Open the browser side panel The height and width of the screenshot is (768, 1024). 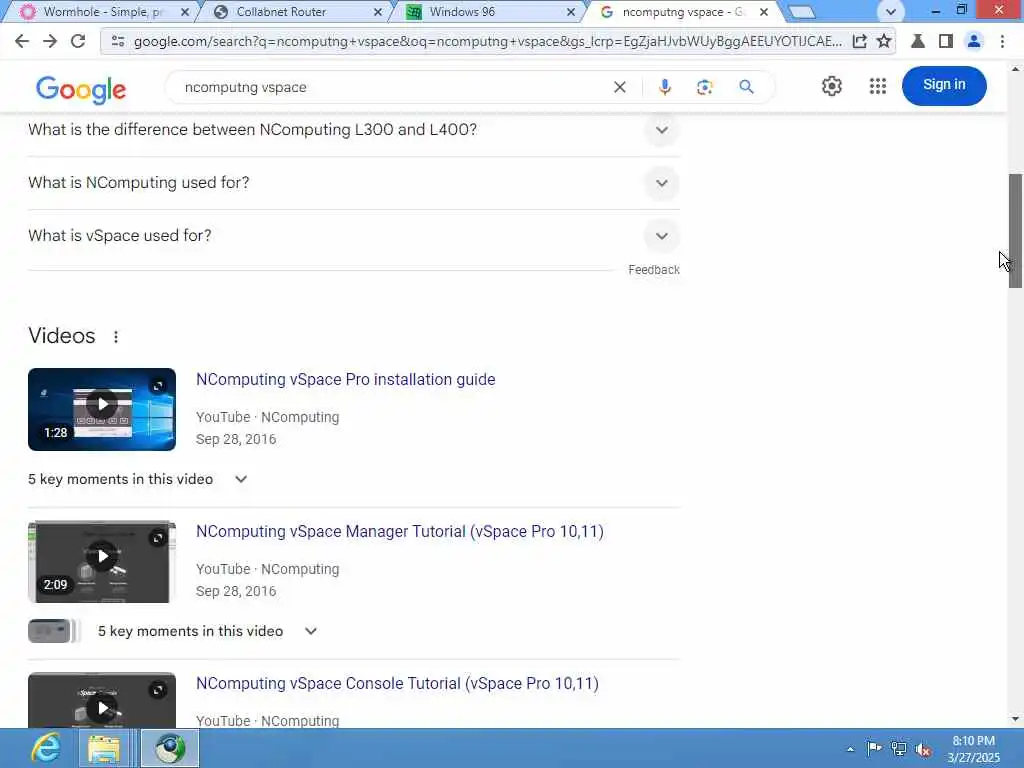coord(945,41)
